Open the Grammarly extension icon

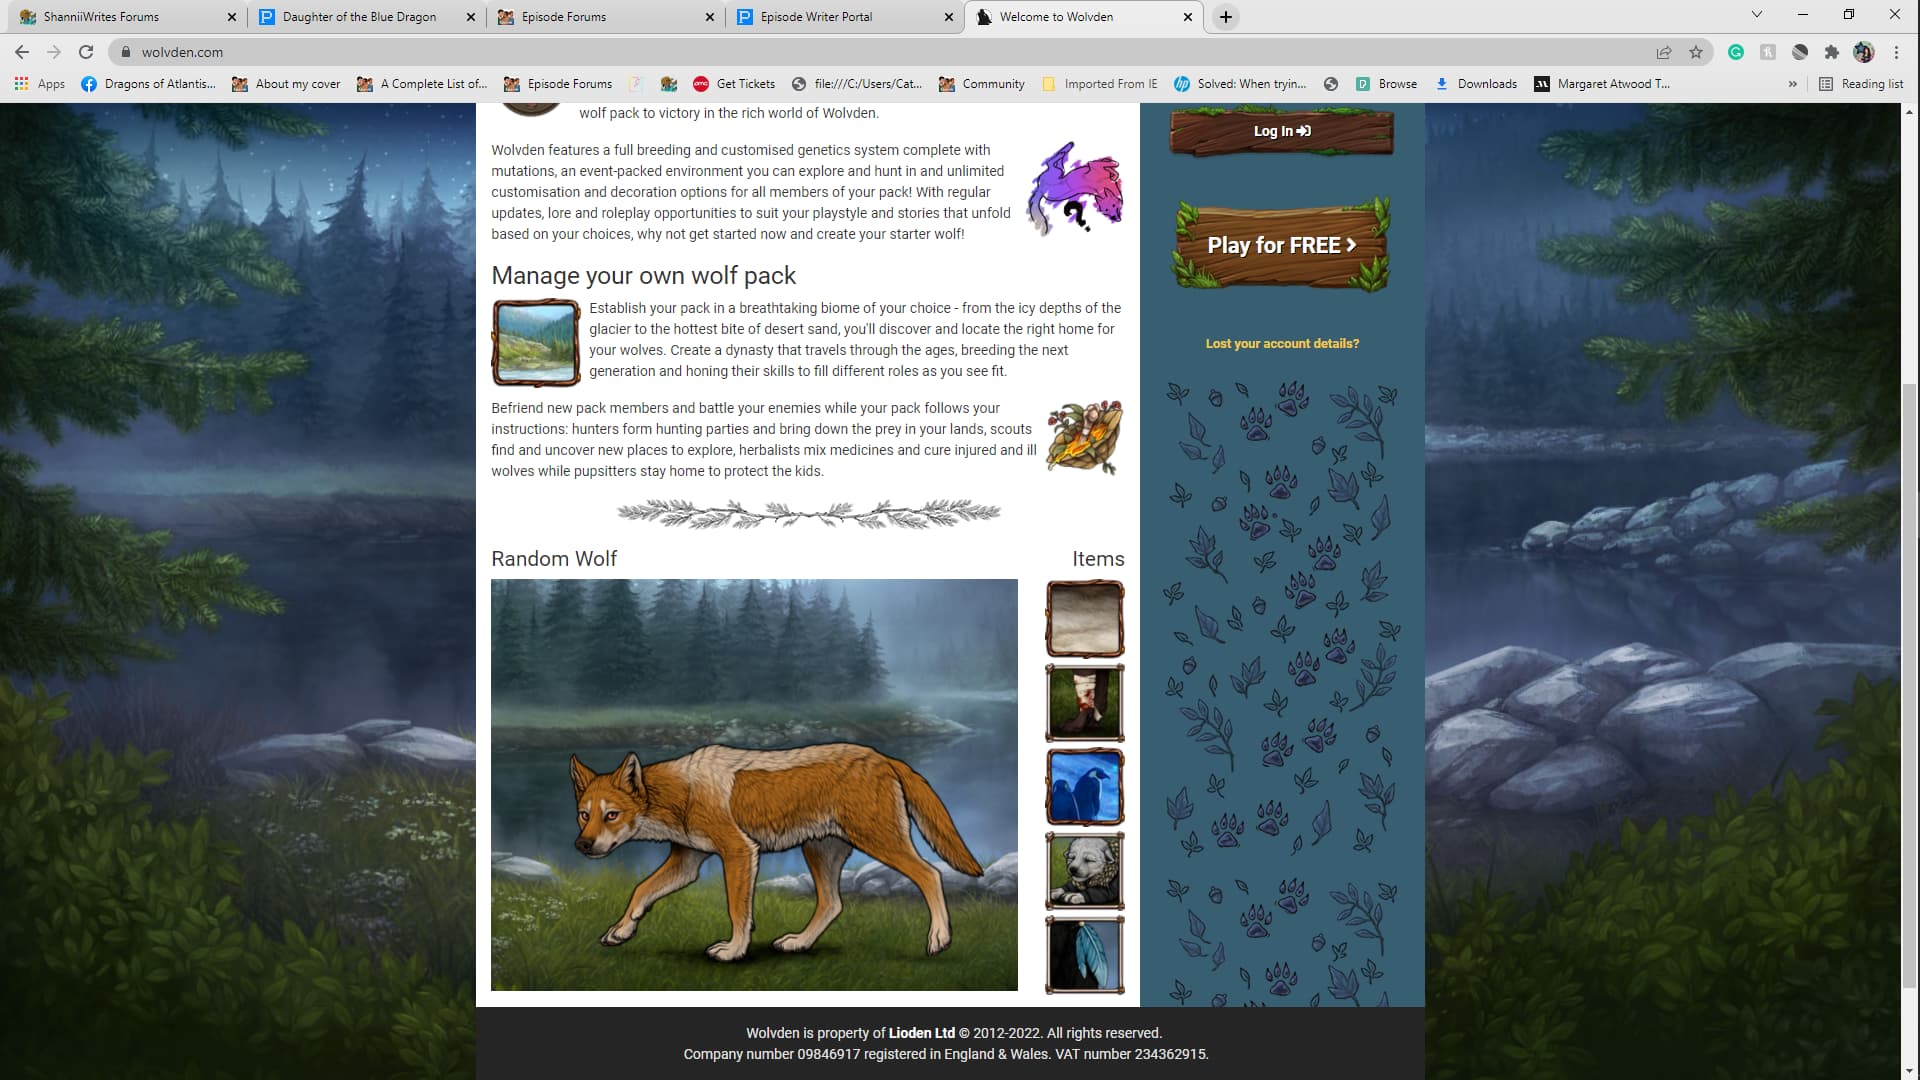(x=1736, y=52)
